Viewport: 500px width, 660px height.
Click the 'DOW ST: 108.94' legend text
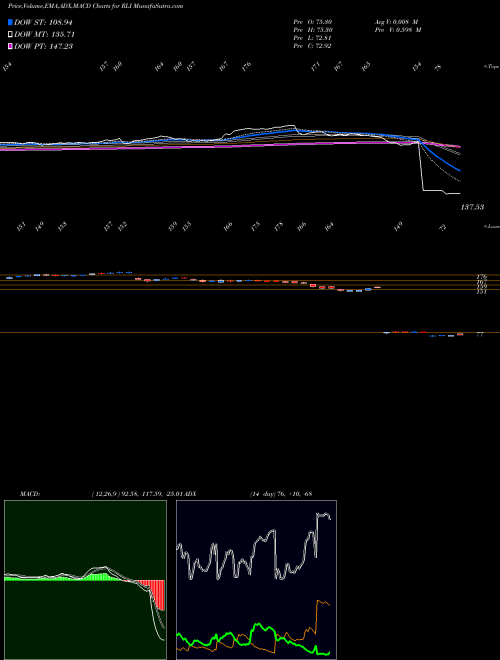pos(43,22)
